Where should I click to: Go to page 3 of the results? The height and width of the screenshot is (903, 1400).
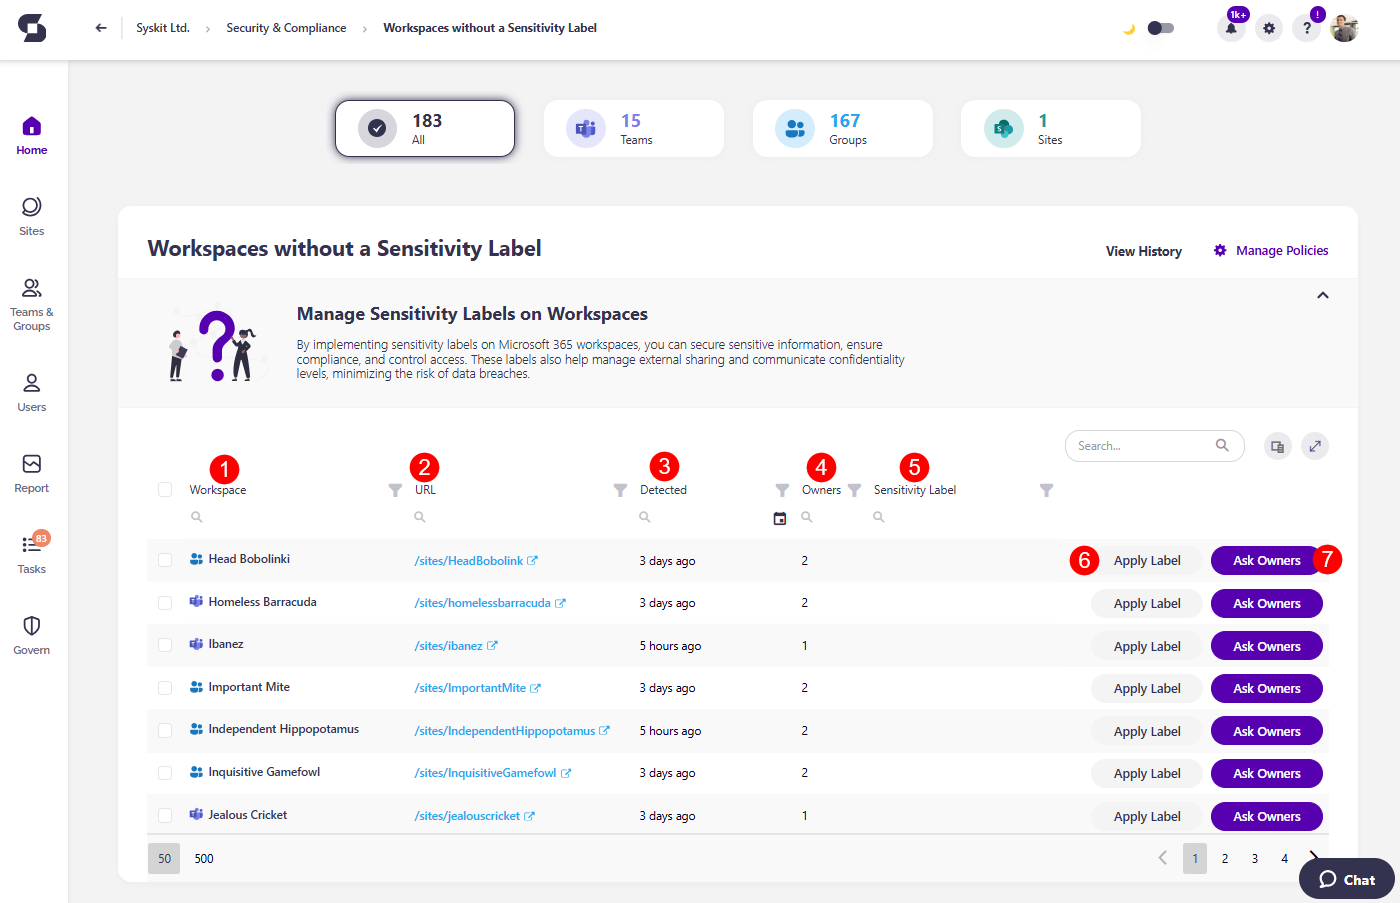(1254, 858)
